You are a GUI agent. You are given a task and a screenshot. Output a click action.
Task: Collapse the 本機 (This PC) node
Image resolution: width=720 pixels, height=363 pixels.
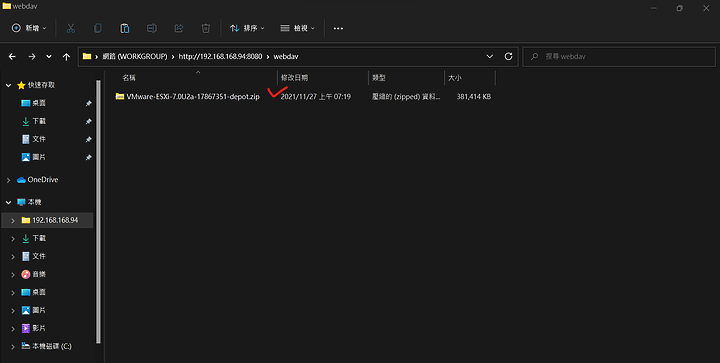[8, 202]
